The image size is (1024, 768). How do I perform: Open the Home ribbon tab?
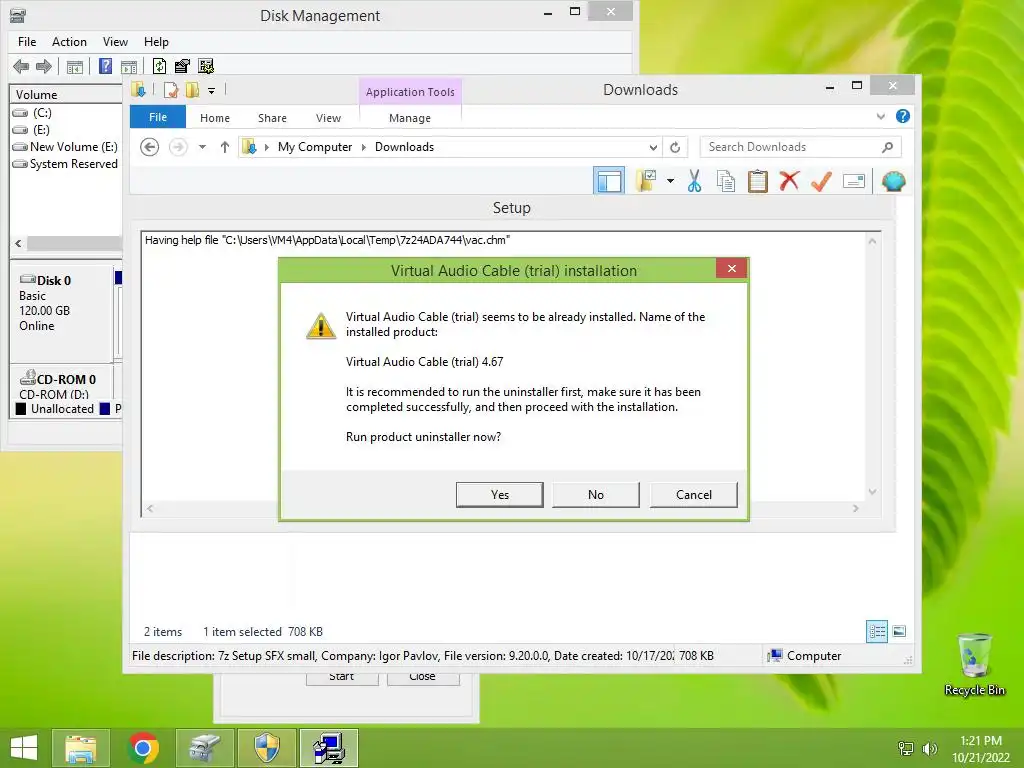tap(215, 118)
